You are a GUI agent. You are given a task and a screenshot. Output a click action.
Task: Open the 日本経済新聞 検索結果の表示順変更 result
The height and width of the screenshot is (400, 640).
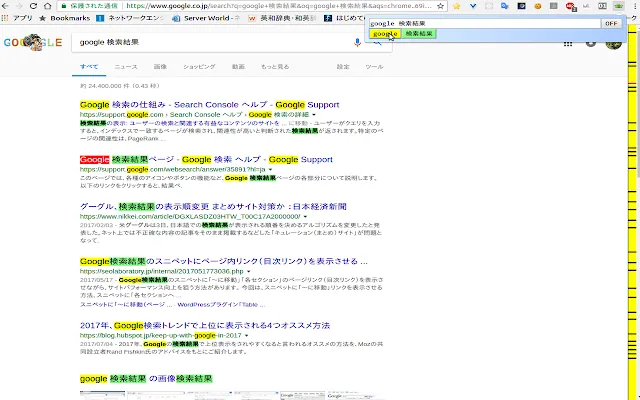click(213, 206)
